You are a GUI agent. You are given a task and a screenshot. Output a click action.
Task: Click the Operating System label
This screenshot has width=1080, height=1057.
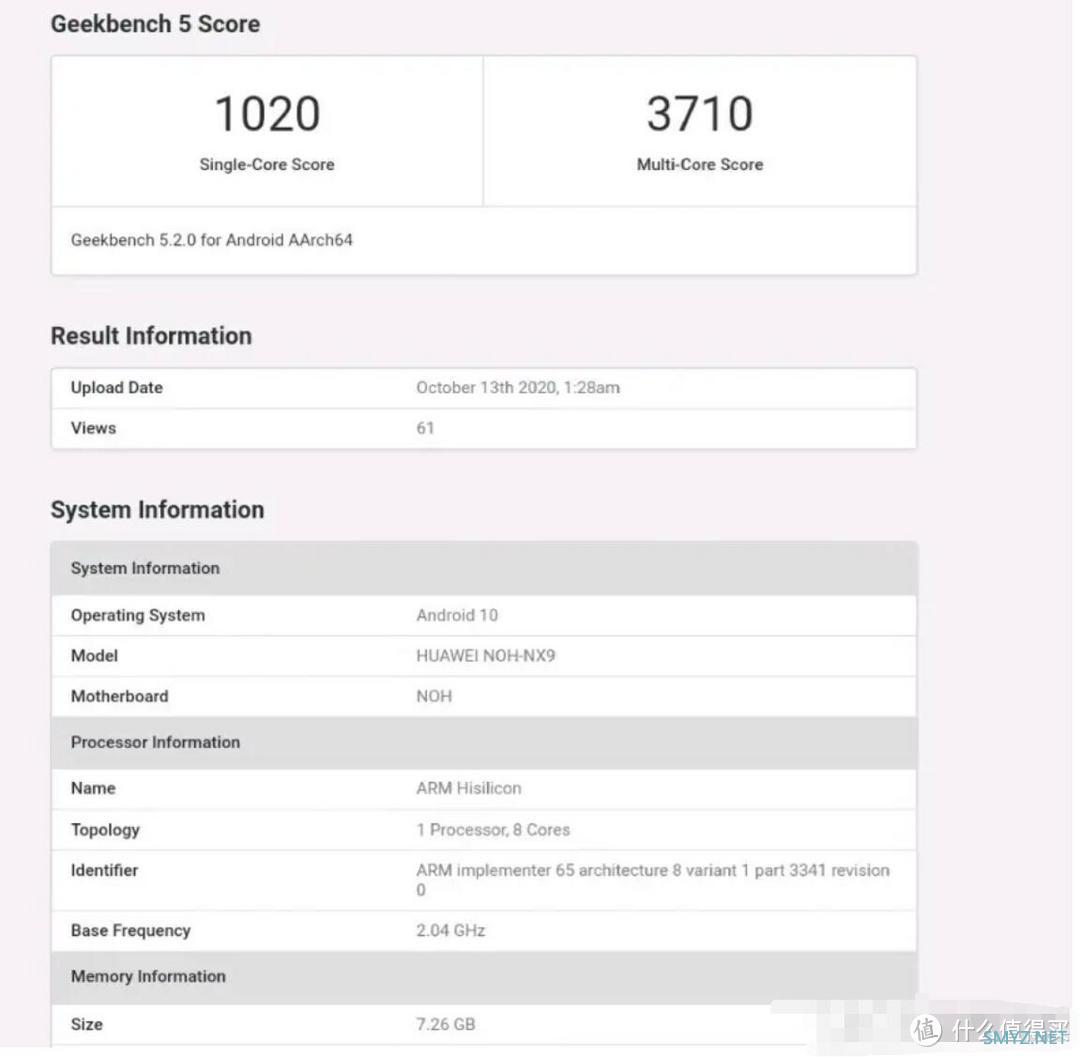[138, 616]
